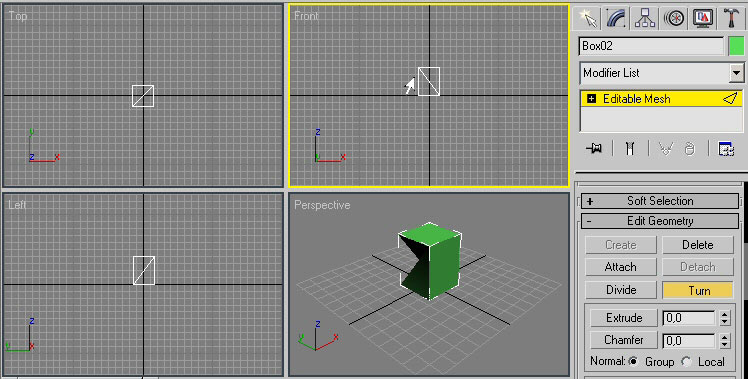This screenshot has width=748, height=379.
Task: Click the box's diagonal edge in Front viewport
Action: [429, 82]
